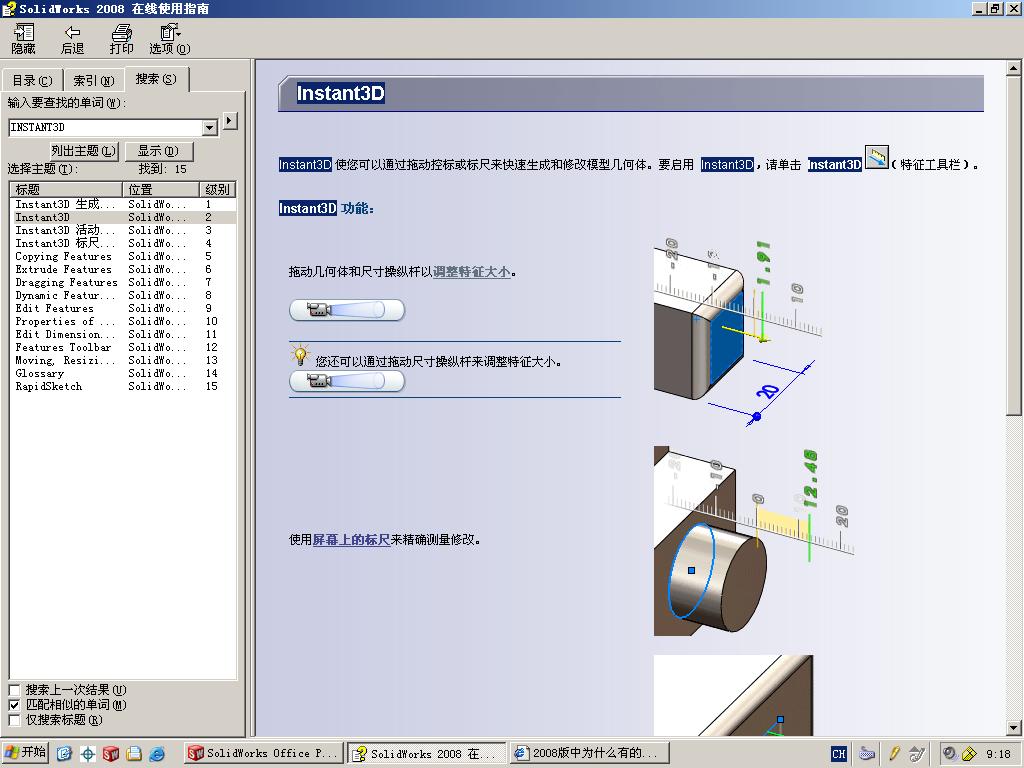Open the 开始 Start button

(x=25, y=753)
